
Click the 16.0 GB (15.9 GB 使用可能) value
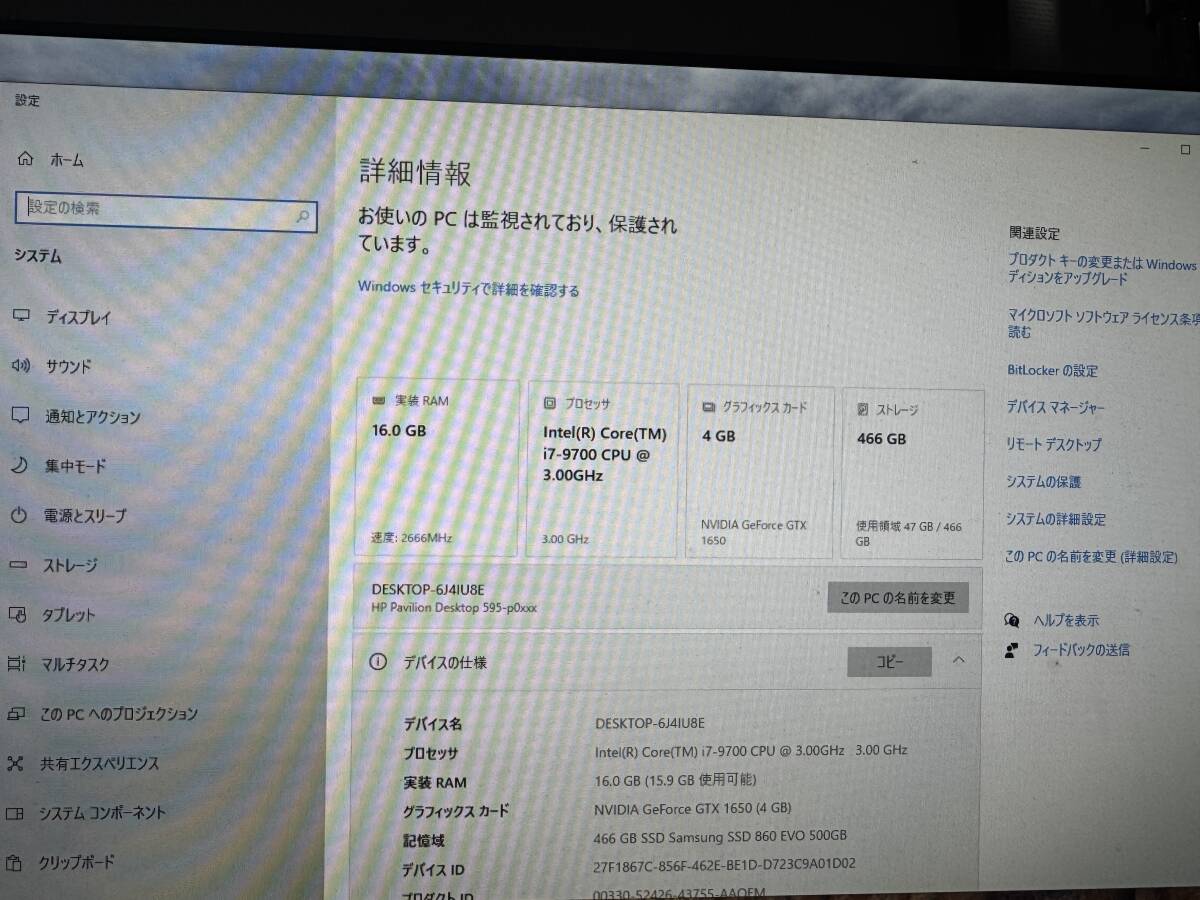(675, 779)
